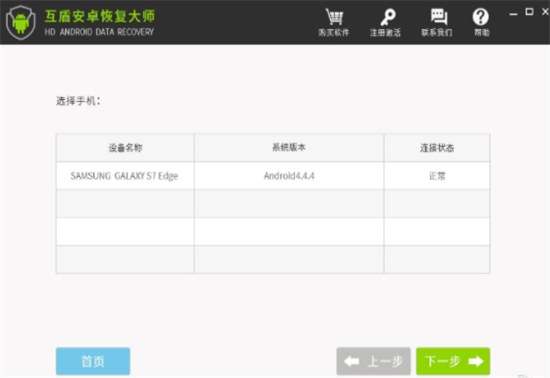Image resolution: width=550 pixels, height=378 pixels.
Task: Click the Android shield app logo
Action: point(21,22)
